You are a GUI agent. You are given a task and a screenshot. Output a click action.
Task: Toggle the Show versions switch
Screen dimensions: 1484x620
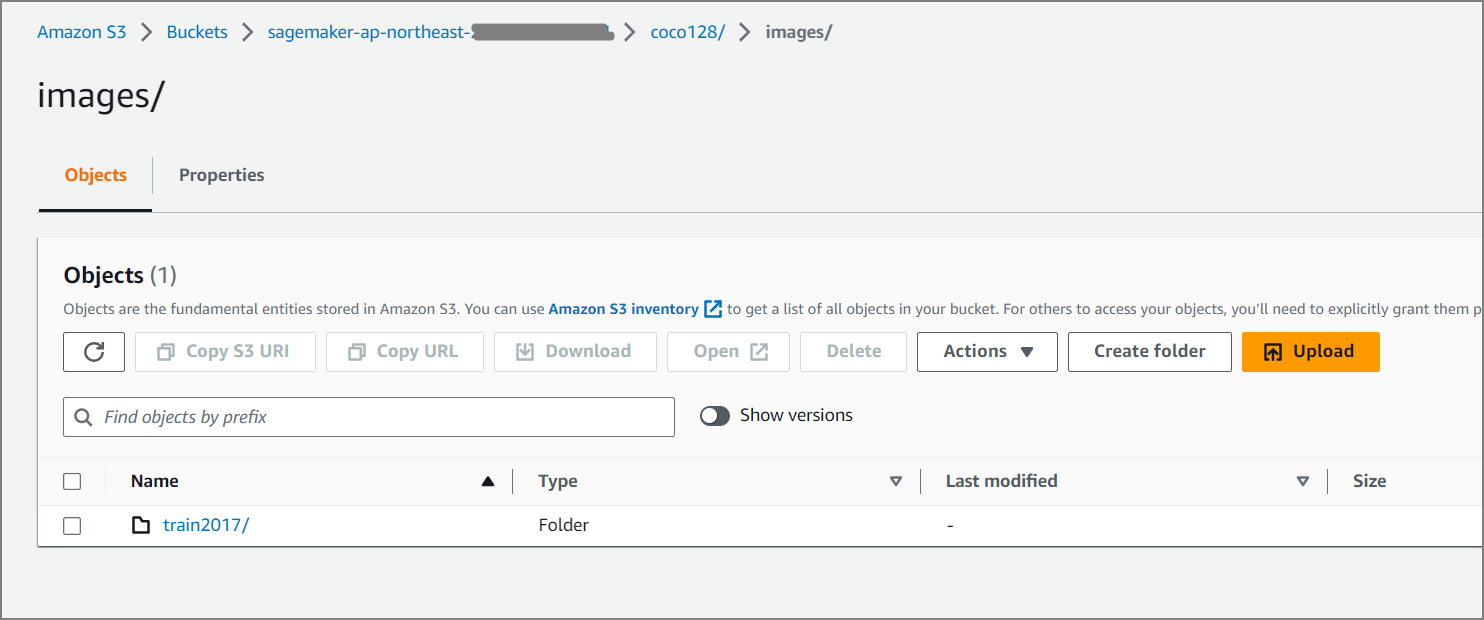click(715, 416)
